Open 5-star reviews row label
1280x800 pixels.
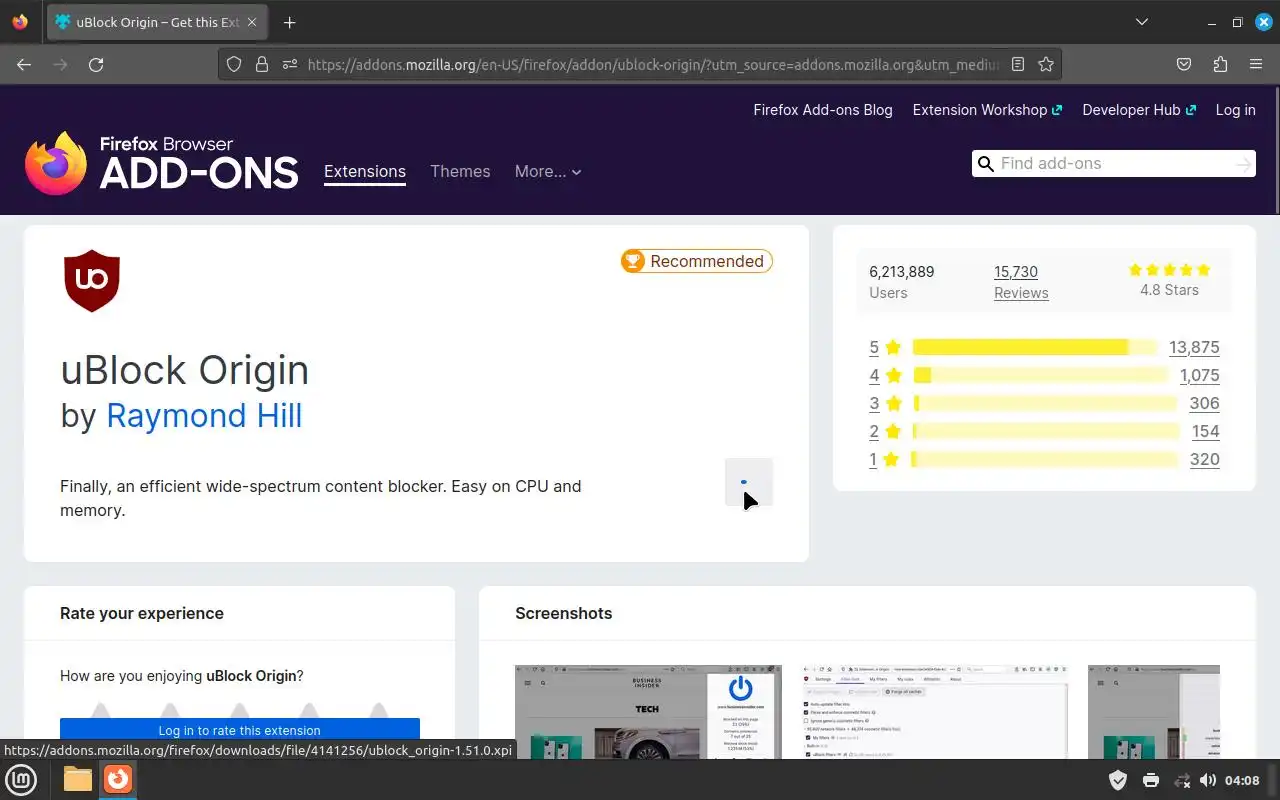[x=885, y=347]
